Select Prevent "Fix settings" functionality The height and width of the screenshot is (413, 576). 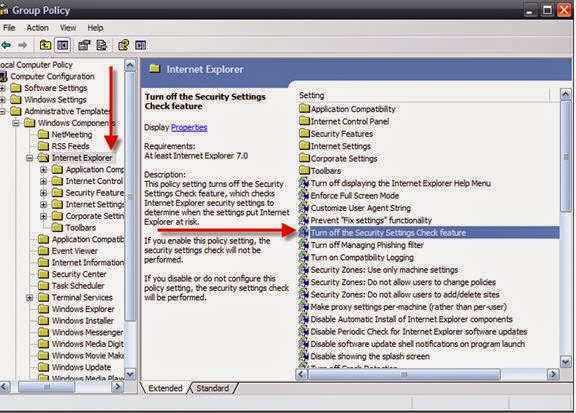(x=371, y=220)
